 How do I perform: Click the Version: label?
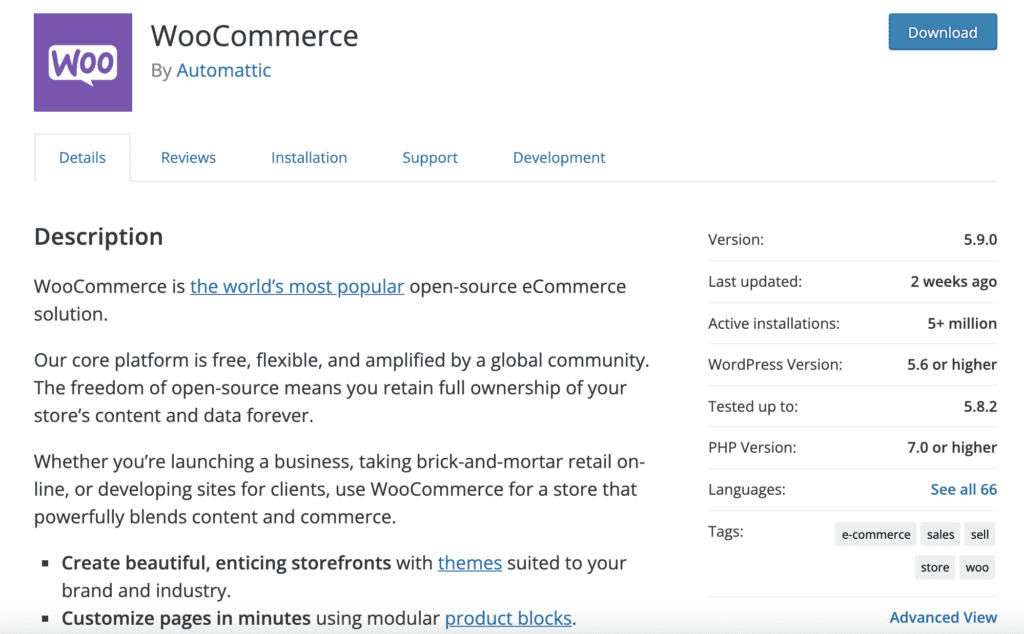click(x=736, y=240)
